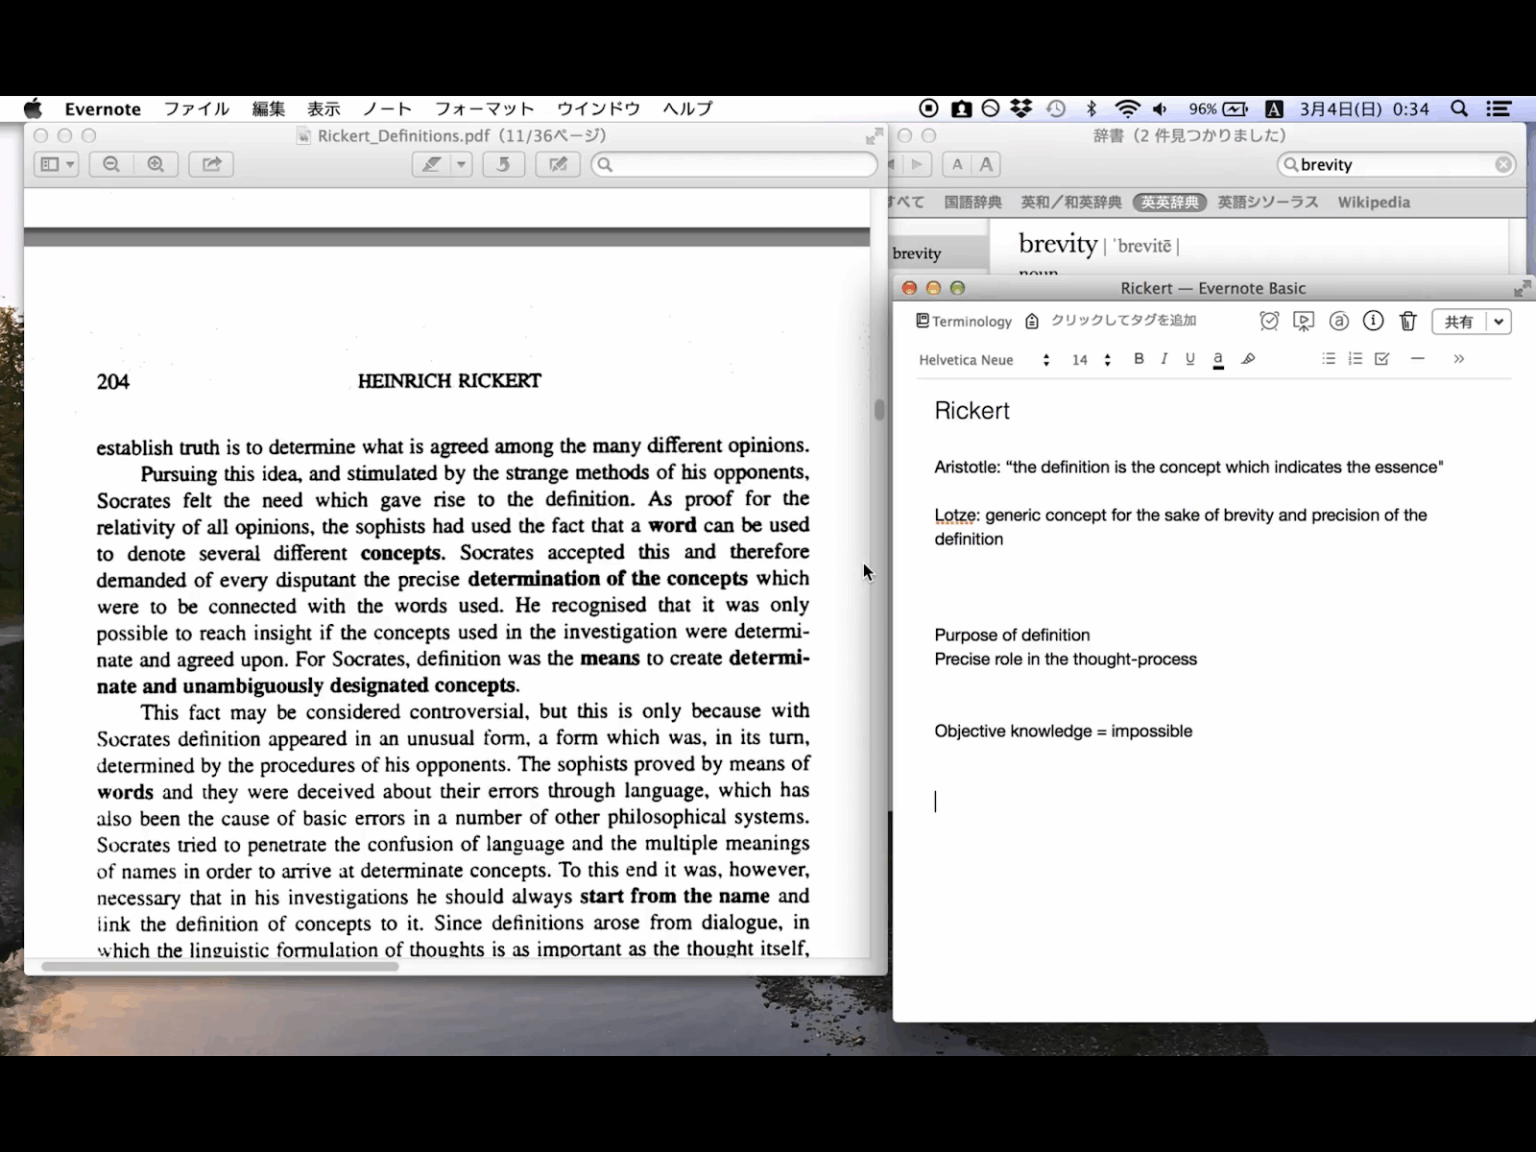Toggle bold formatting in Evernote
1536x1152 pixels.
tap(1138, 359)
